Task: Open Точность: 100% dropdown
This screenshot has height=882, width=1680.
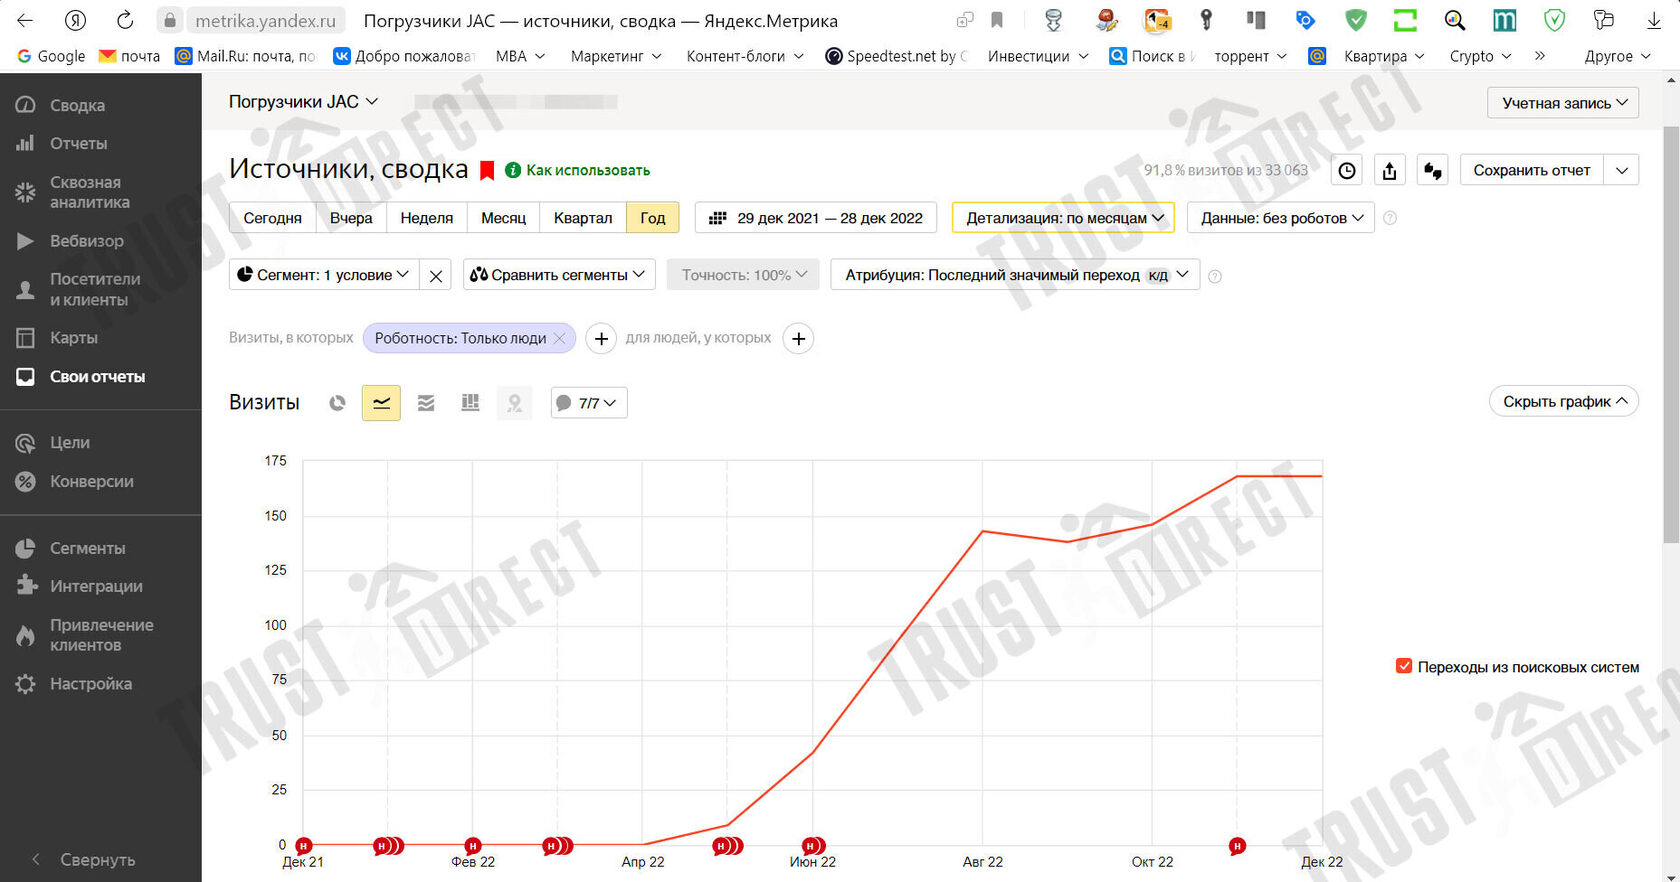Action: (x=743, y=275)
